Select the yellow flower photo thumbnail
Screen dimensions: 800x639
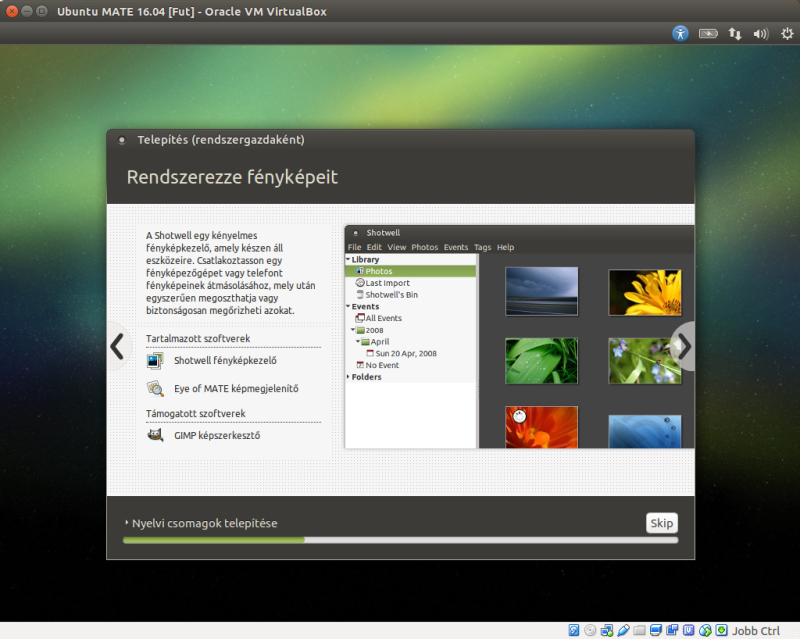pyautogui.click(x=645, y=292)
